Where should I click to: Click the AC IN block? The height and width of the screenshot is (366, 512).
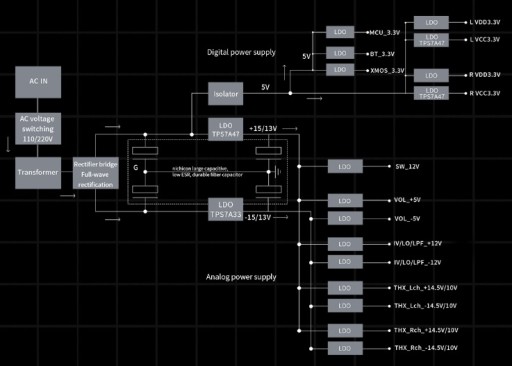coord(38,82)
